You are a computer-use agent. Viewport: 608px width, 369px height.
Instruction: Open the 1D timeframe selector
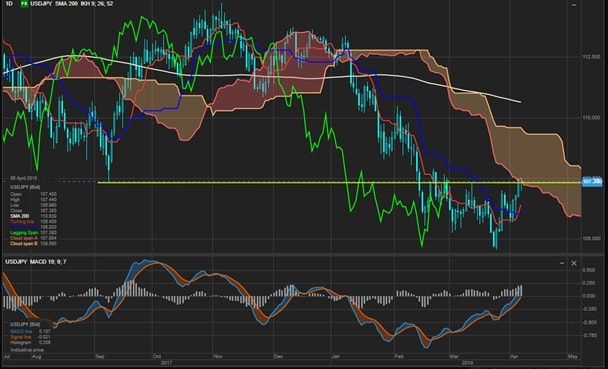tap(9, 4)
